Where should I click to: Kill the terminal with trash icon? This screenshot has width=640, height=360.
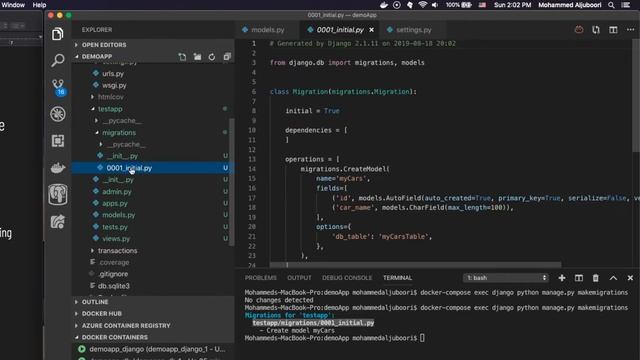(x=596, y=278)
